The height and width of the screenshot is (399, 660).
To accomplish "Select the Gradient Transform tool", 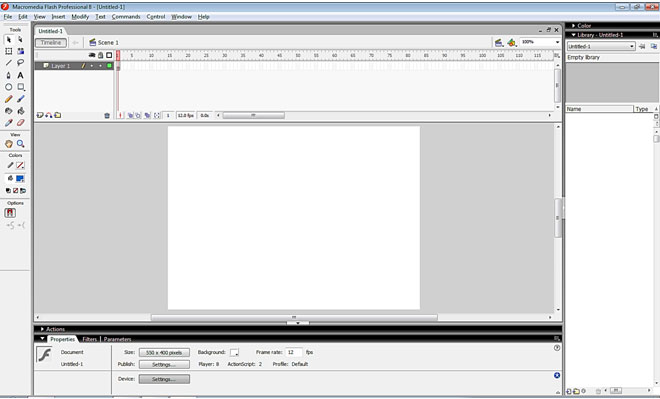I will (x=20, y=51).
